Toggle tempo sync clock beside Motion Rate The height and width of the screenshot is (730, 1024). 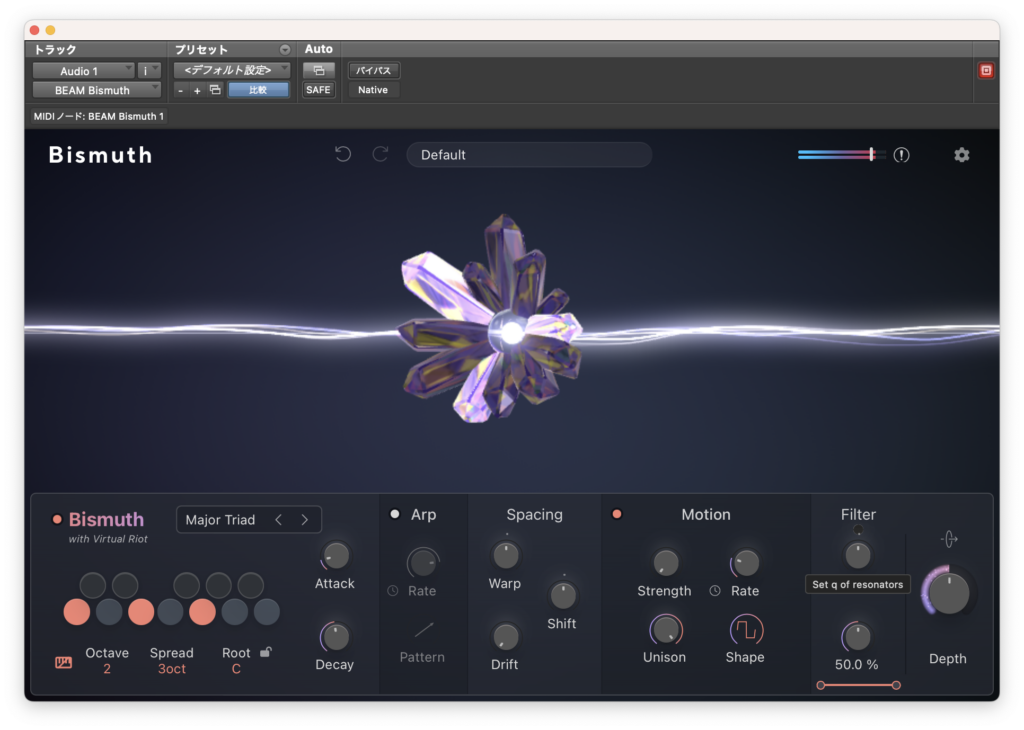coord(715,590)
